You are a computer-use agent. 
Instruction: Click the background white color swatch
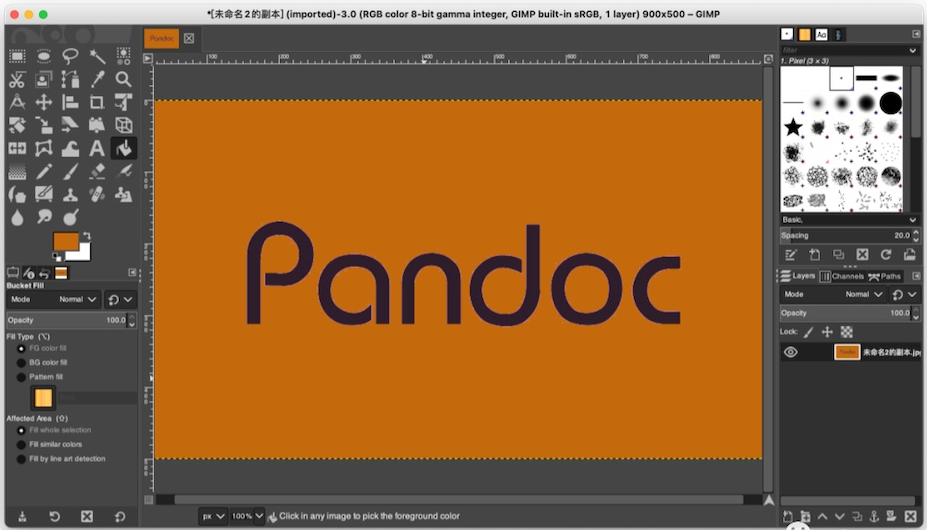point(83,254)
